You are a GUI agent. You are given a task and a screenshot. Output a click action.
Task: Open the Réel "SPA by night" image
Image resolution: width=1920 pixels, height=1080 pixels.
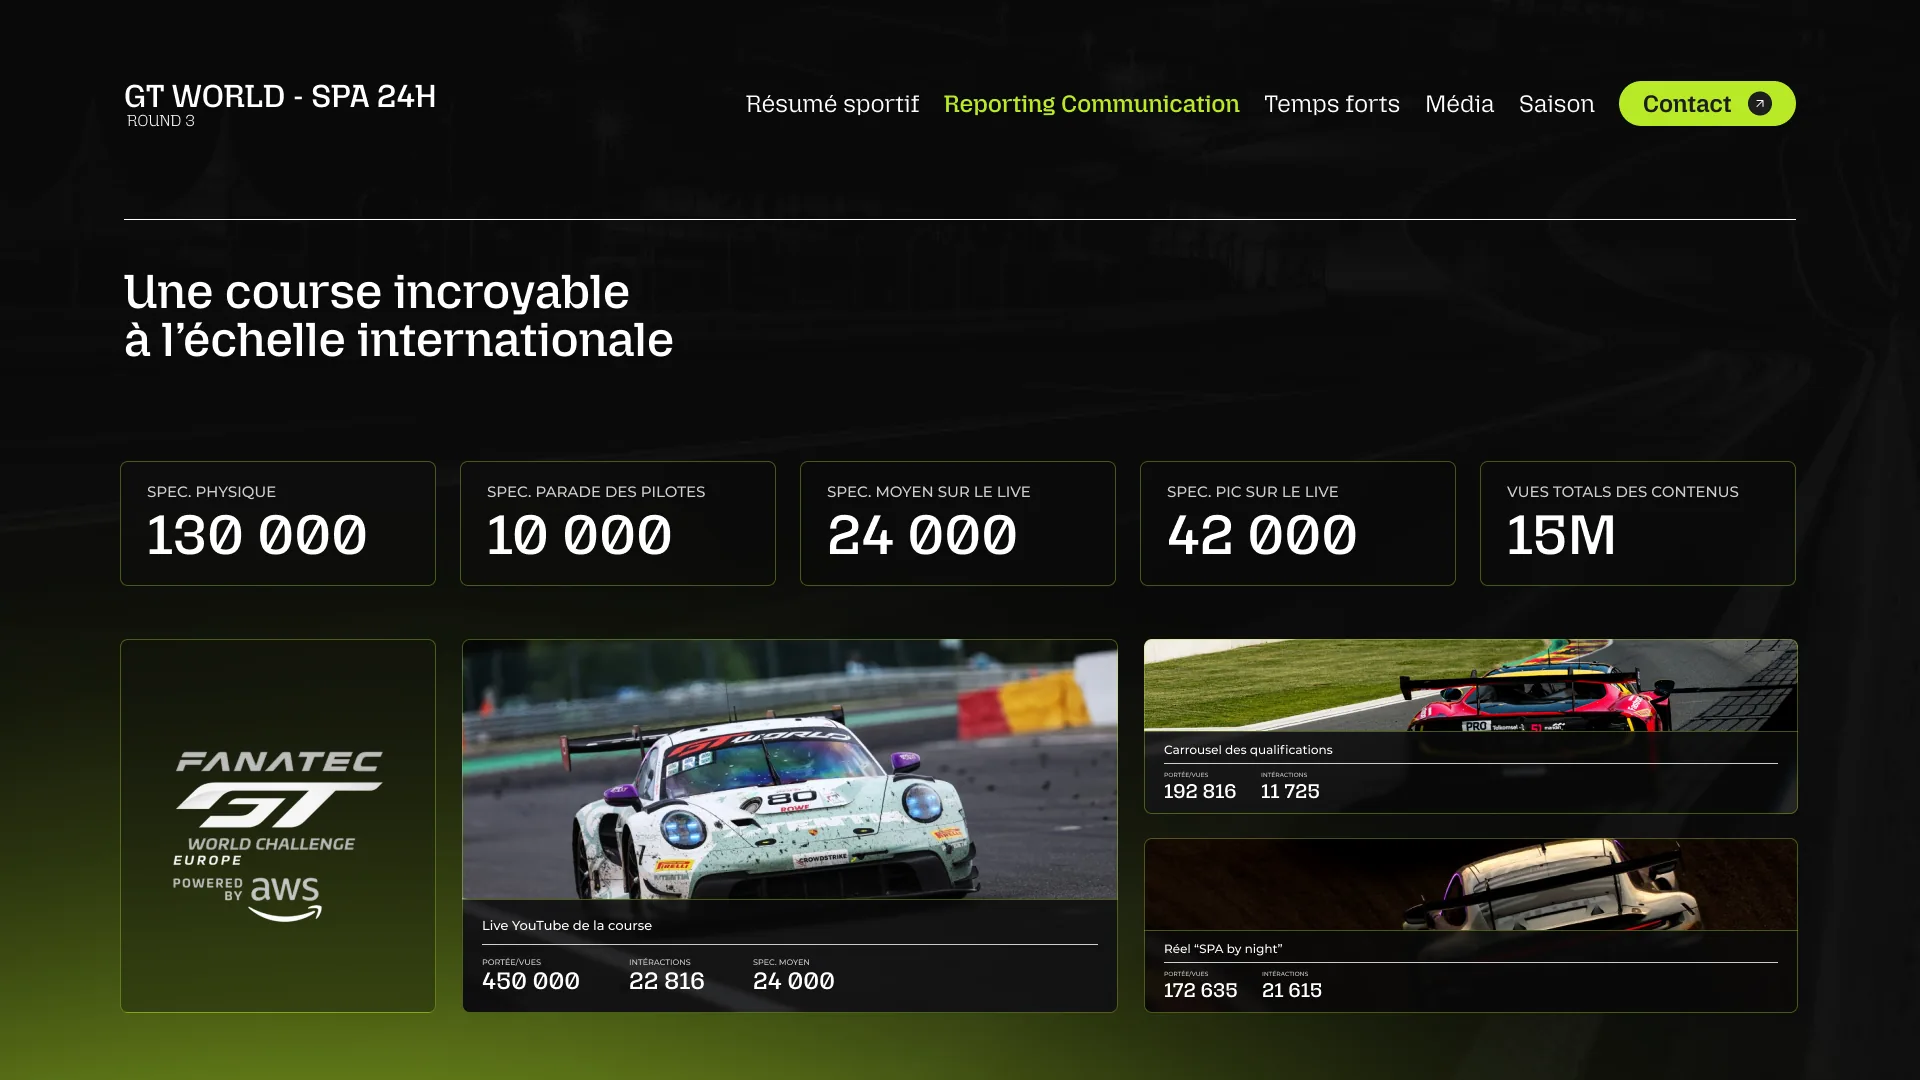coord(1470,885)
